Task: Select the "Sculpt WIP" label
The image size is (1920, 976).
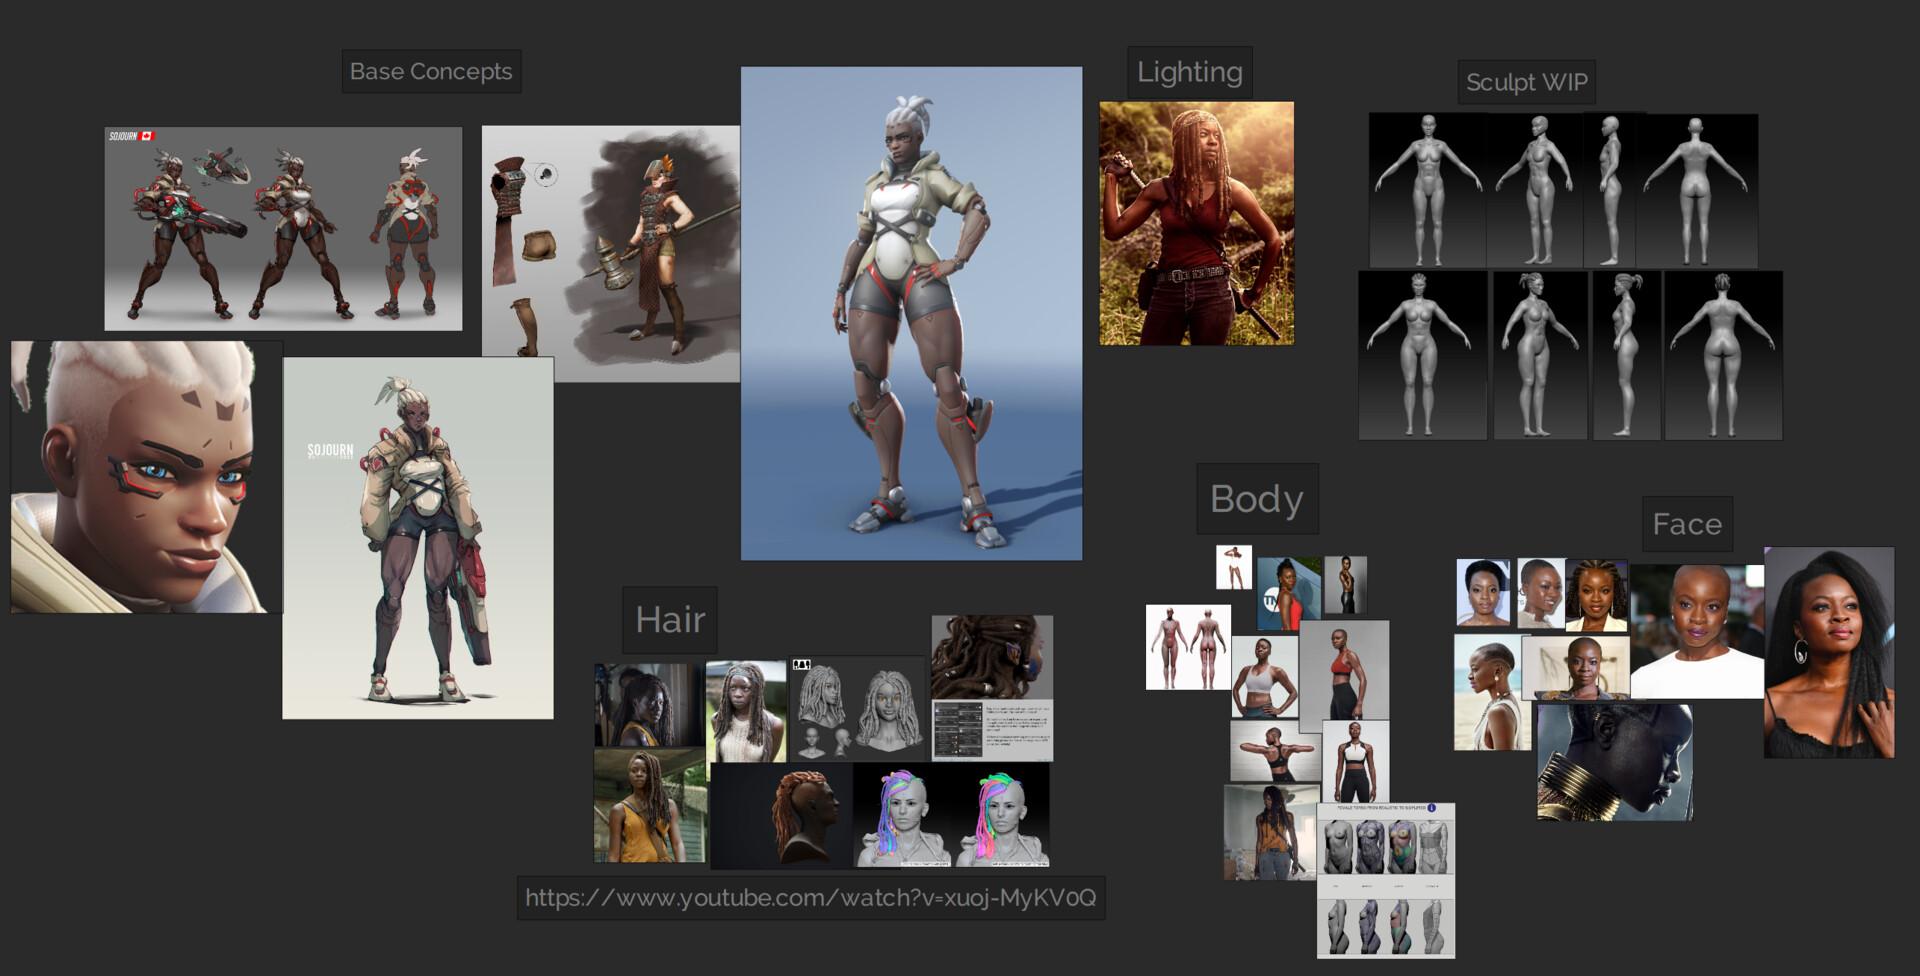Action: [x=1526, y=82]
